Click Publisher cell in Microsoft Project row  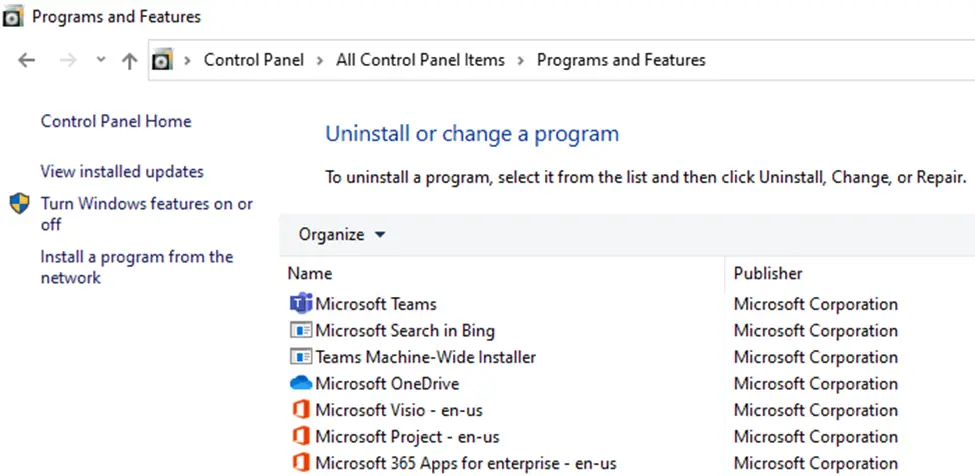(x=815, y=437)
